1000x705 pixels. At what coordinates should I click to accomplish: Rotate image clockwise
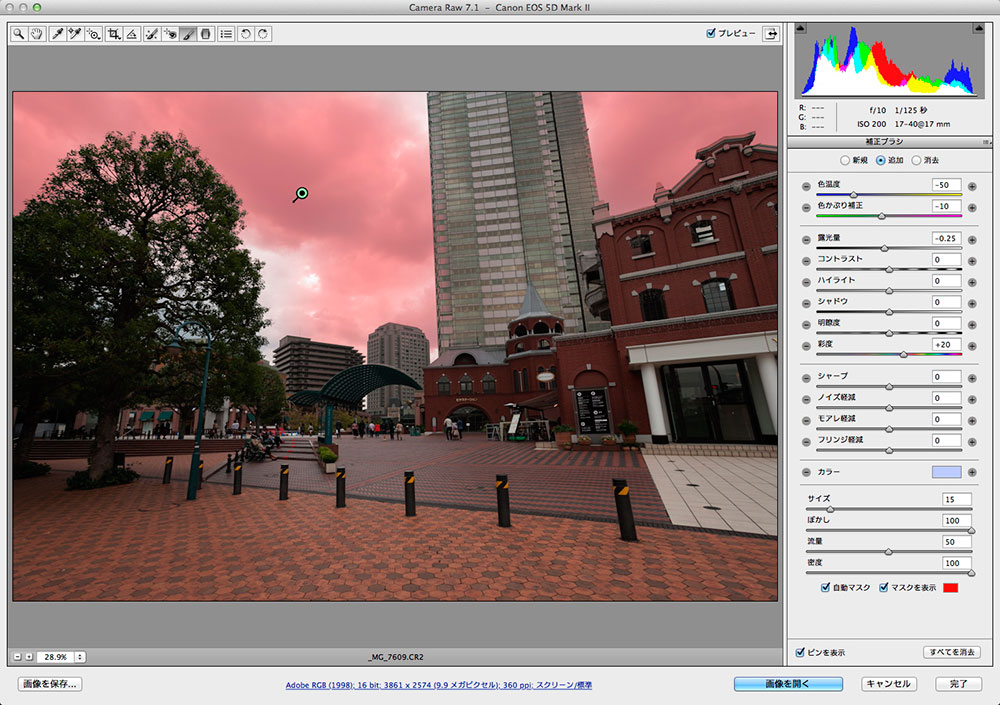pyautogui.click(x=263, y=34)
